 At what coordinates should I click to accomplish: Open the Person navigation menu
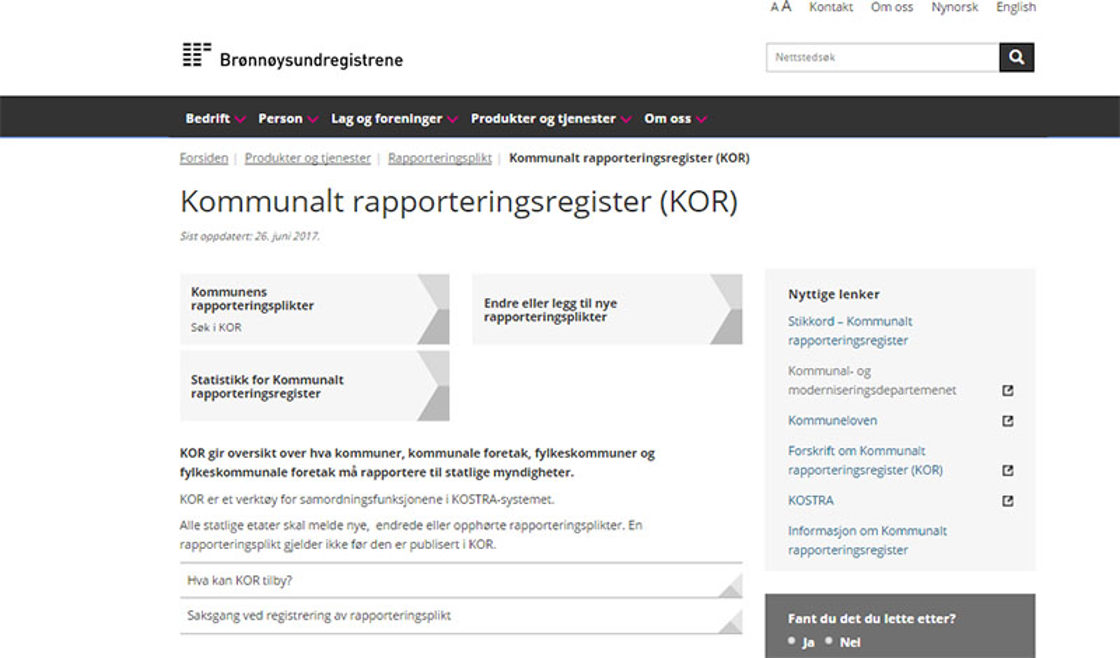[x=288, y=119]
